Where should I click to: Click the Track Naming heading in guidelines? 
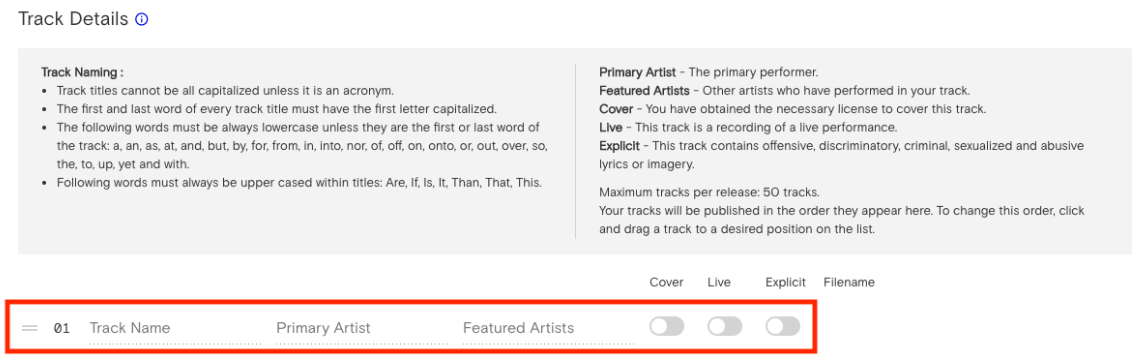(82, 73)
